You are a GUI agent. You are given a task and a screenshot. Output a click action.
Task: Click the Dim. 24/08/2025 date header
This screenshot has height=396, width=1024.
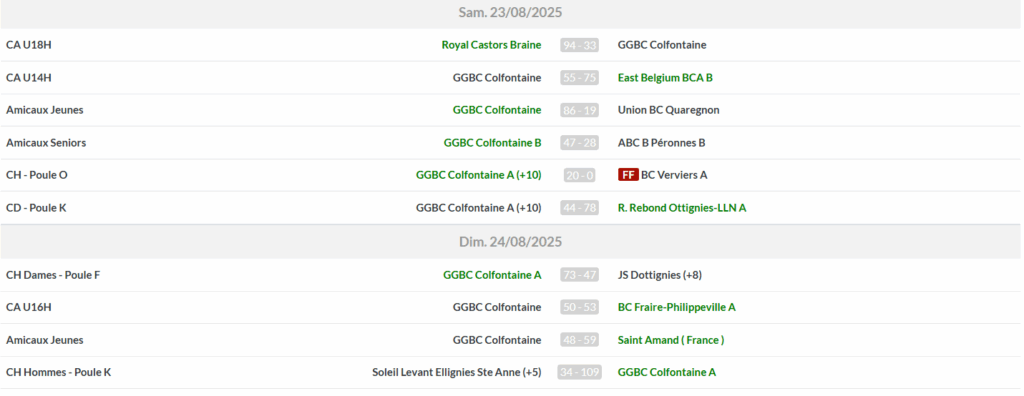point(510,242)
